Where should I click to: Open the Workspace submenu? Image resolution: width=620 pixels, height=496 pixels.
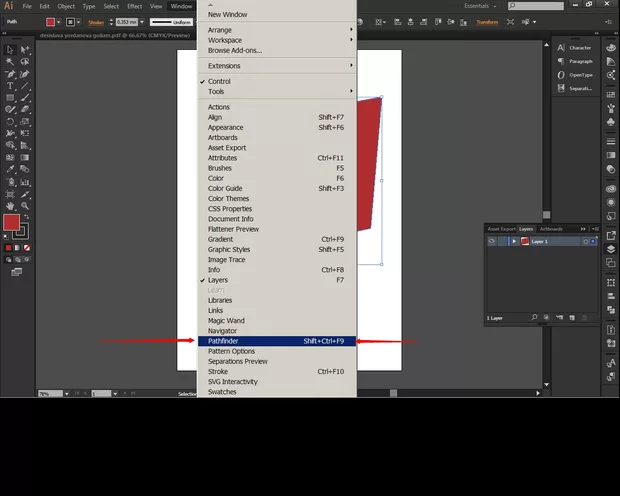(x=277, y=40)
